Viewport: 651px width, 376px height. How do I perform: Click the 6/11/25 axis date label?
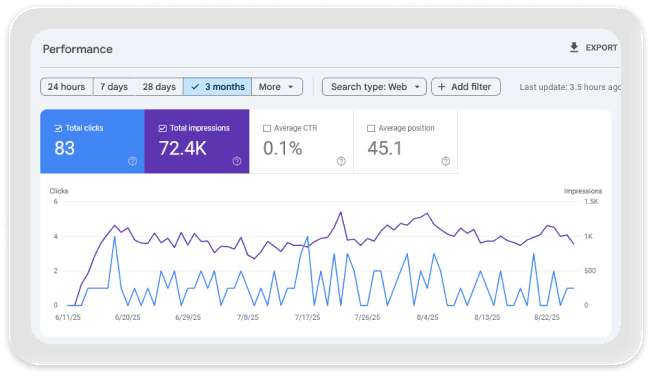68,317
